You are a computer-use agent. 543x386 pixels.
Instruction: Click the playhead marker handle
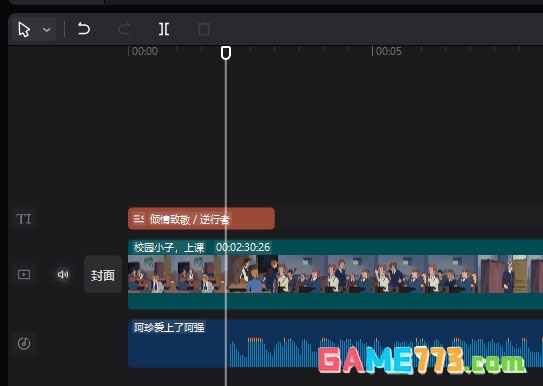tap(226, 53)
